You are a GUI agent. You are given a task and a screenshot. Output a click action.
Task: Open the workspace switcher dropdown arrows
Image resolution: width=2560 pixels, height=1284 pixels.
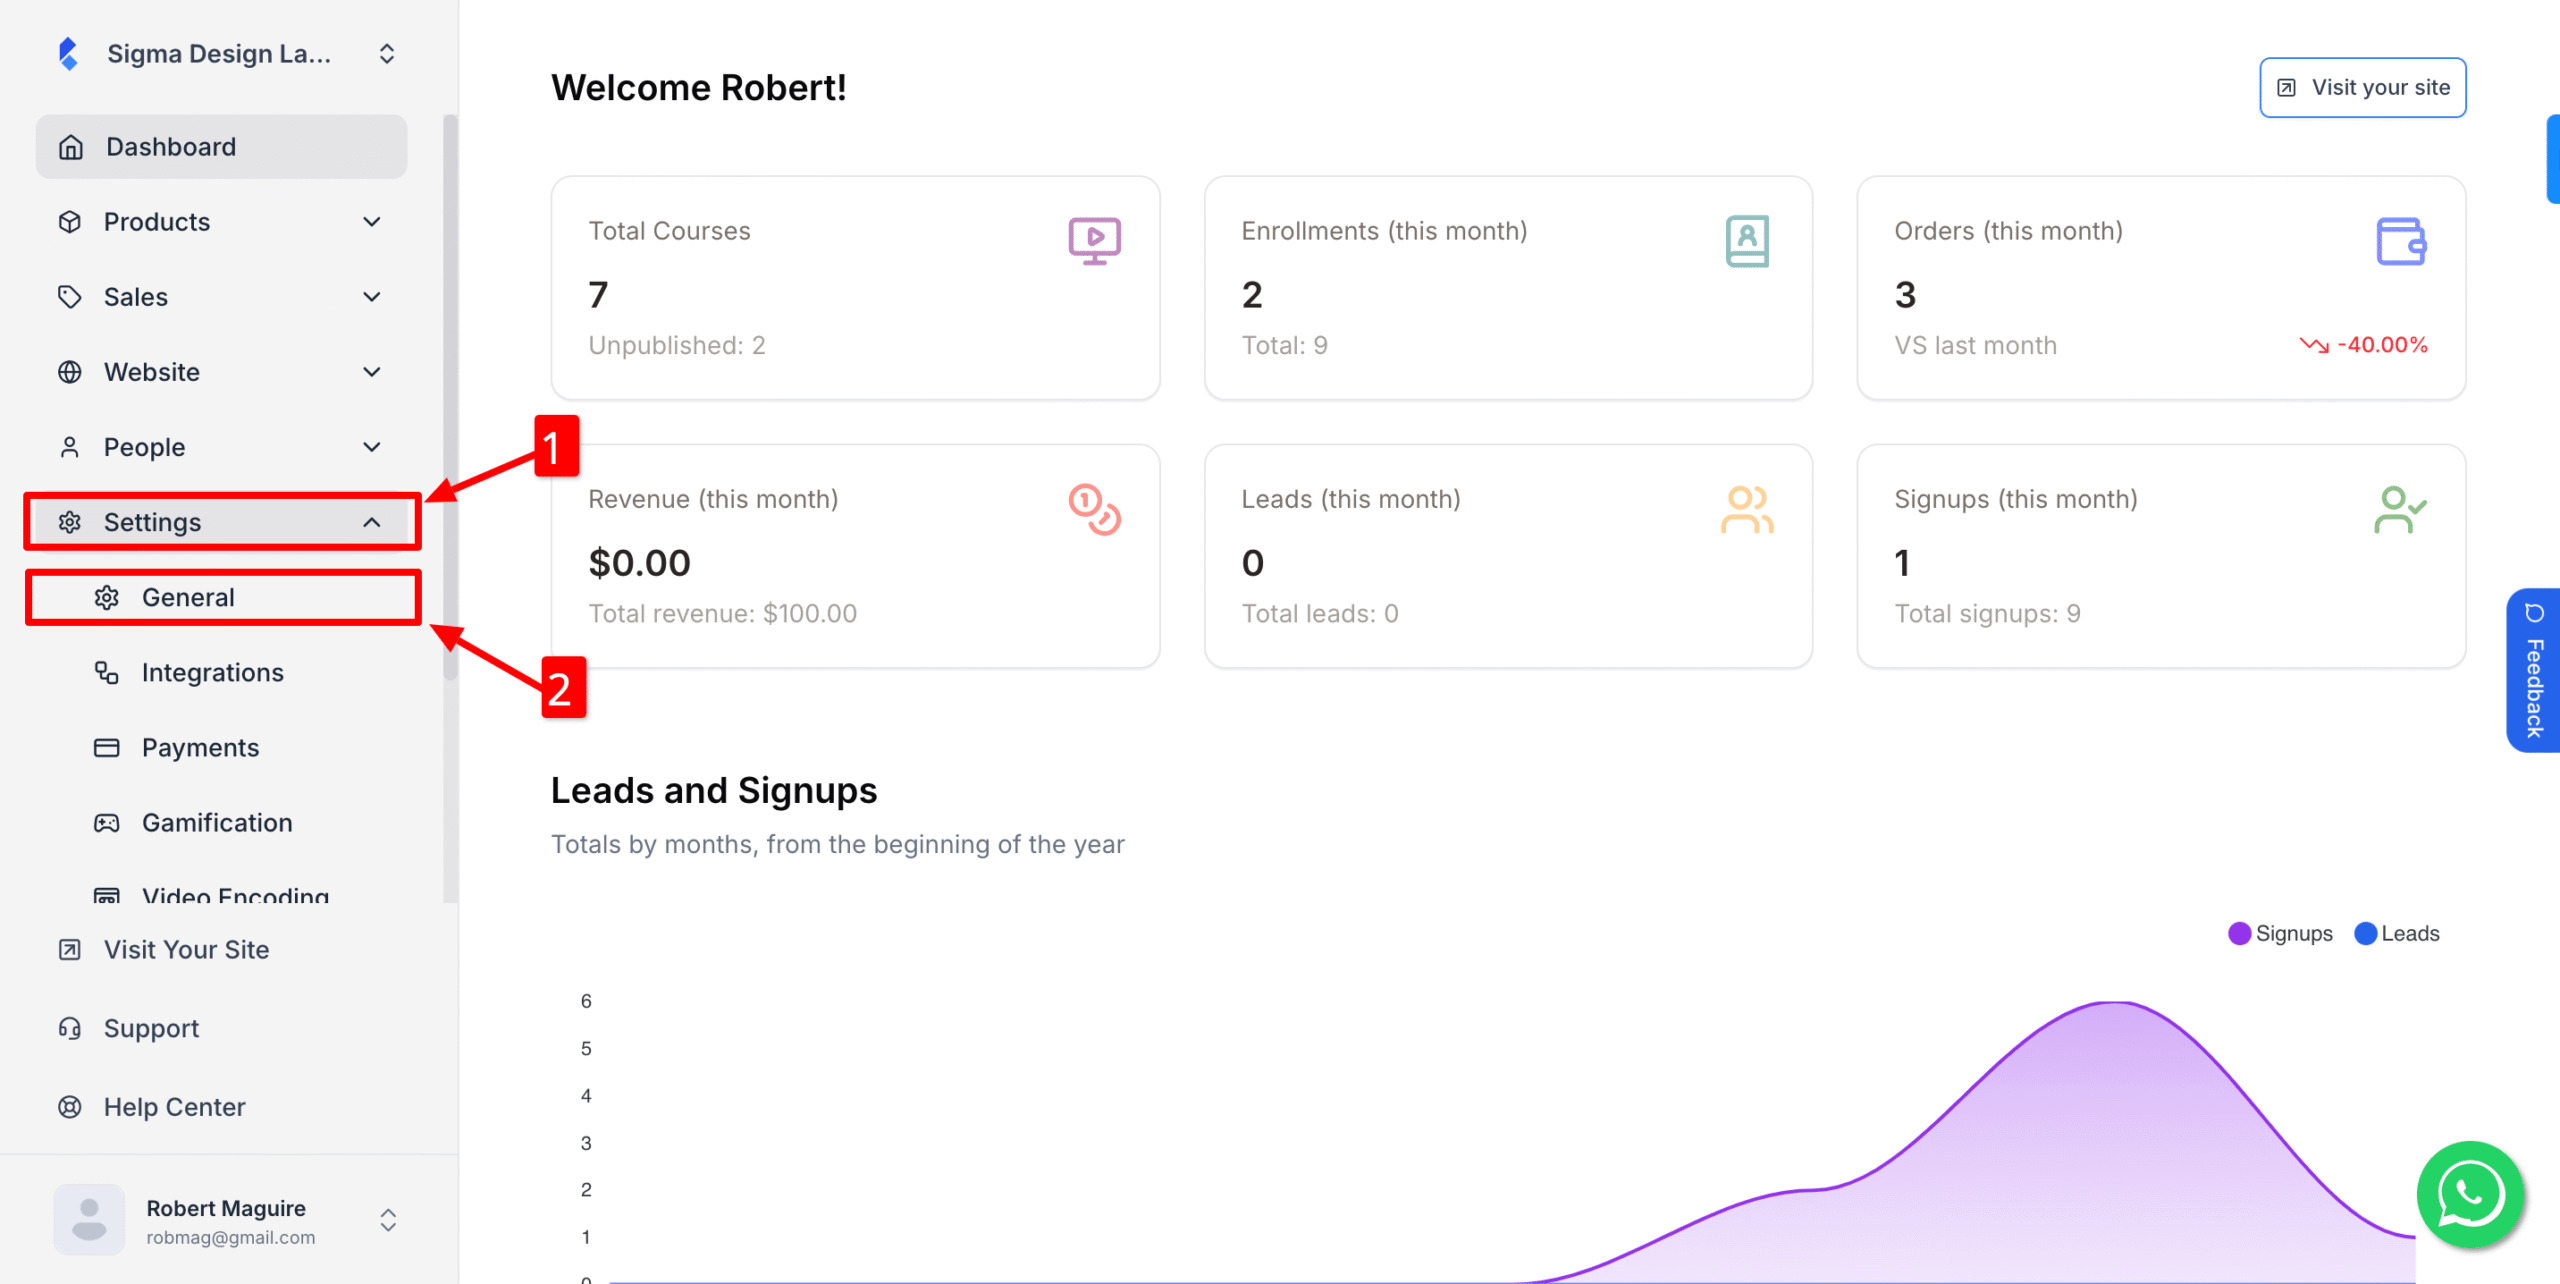pos(387,54)
